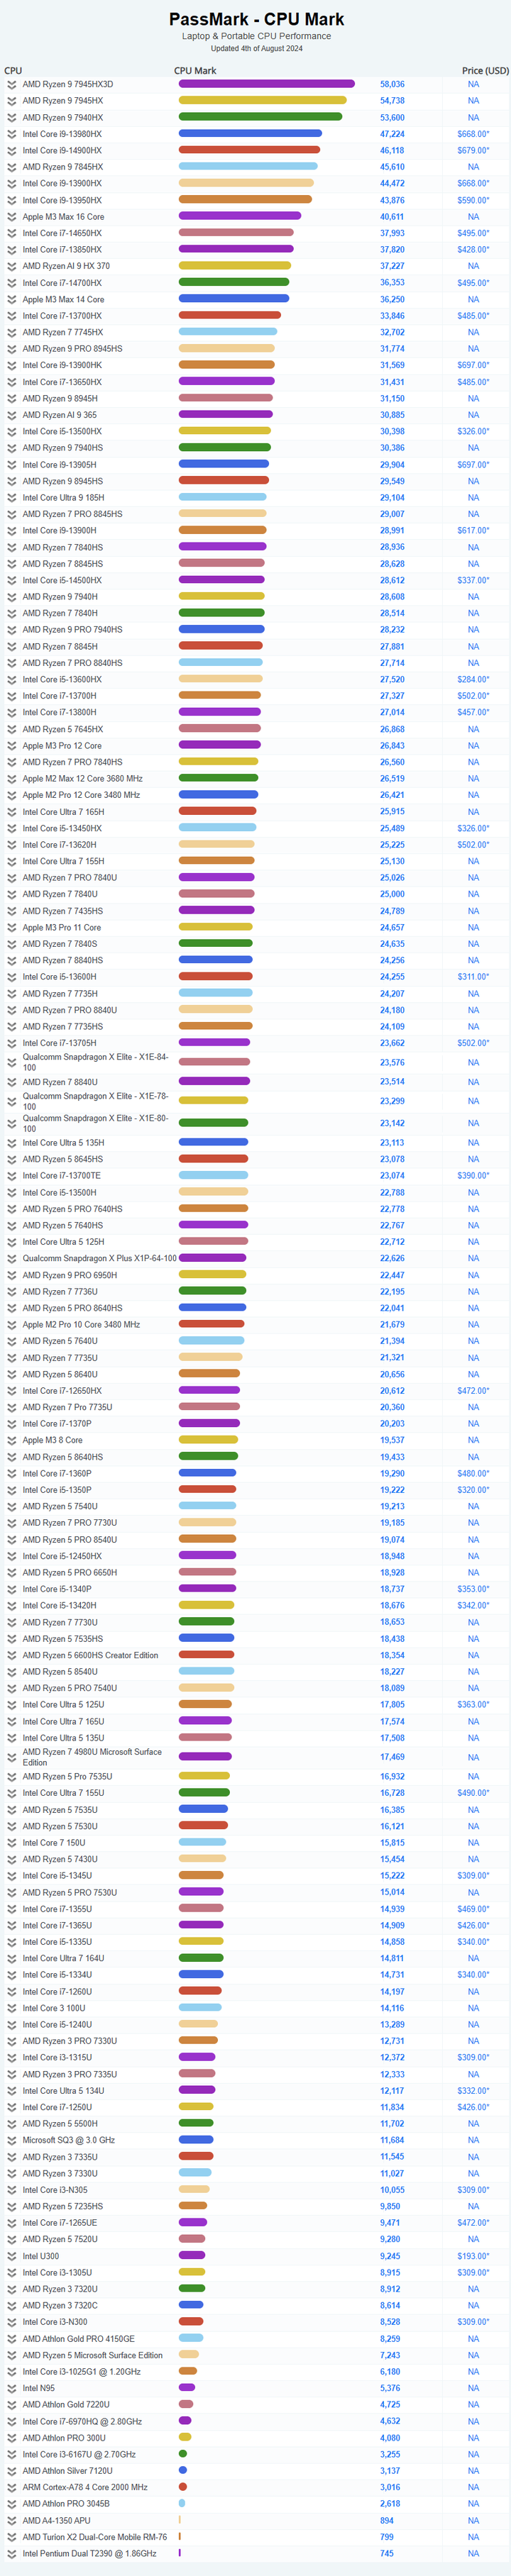Expand the Intel Core i7-13700H row chevron
The width and height of the screenshot is (511, 2576).
12,696
